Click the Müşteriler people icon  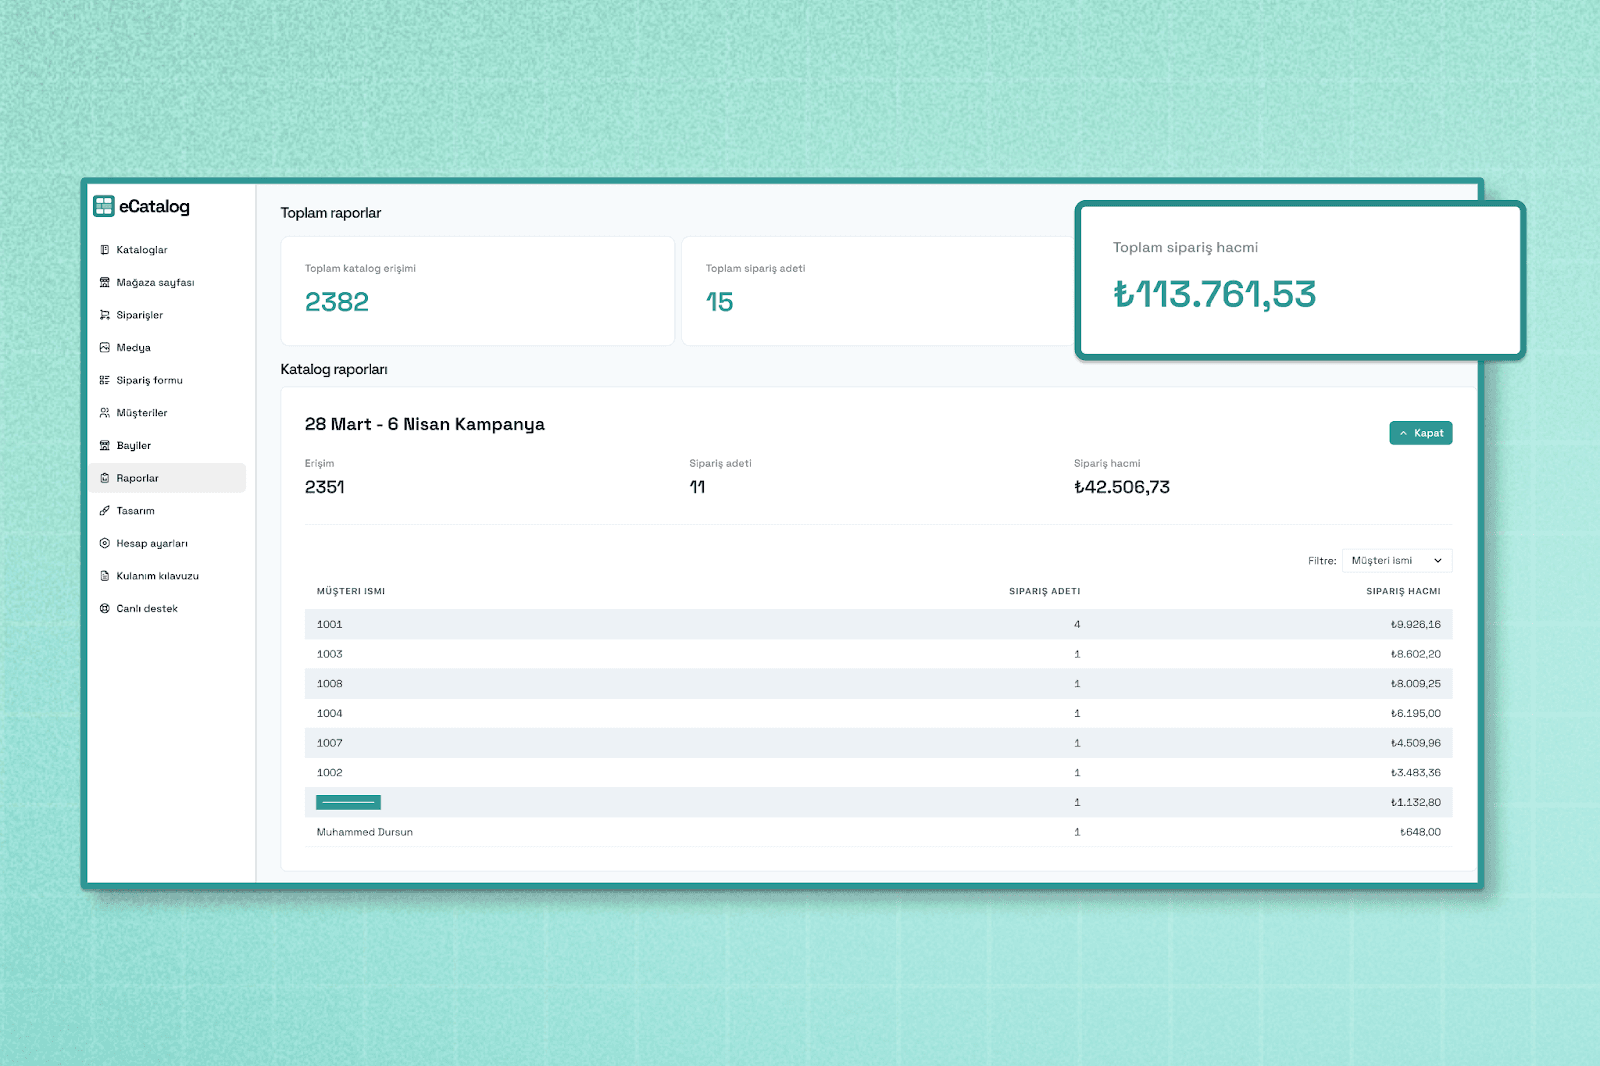coord(105,413)
